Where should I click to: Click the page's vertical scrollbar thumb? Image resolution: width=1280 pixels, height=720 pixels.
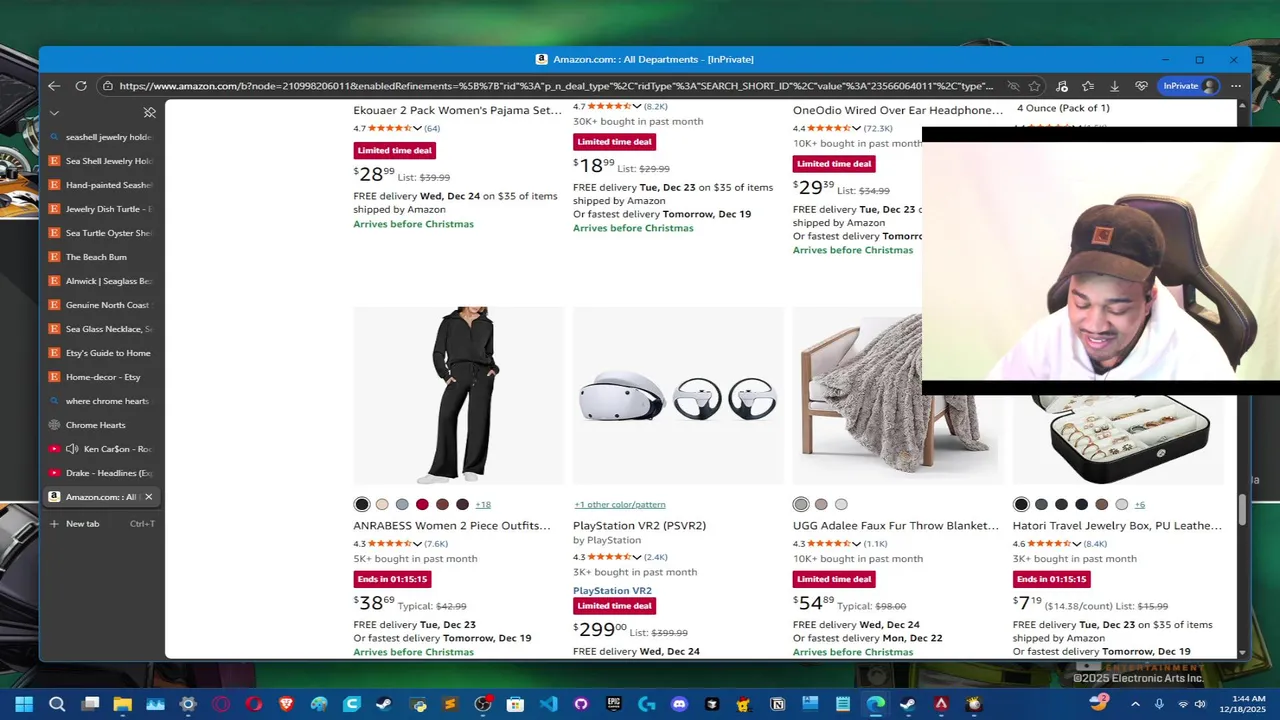[x=1243, y=509]
